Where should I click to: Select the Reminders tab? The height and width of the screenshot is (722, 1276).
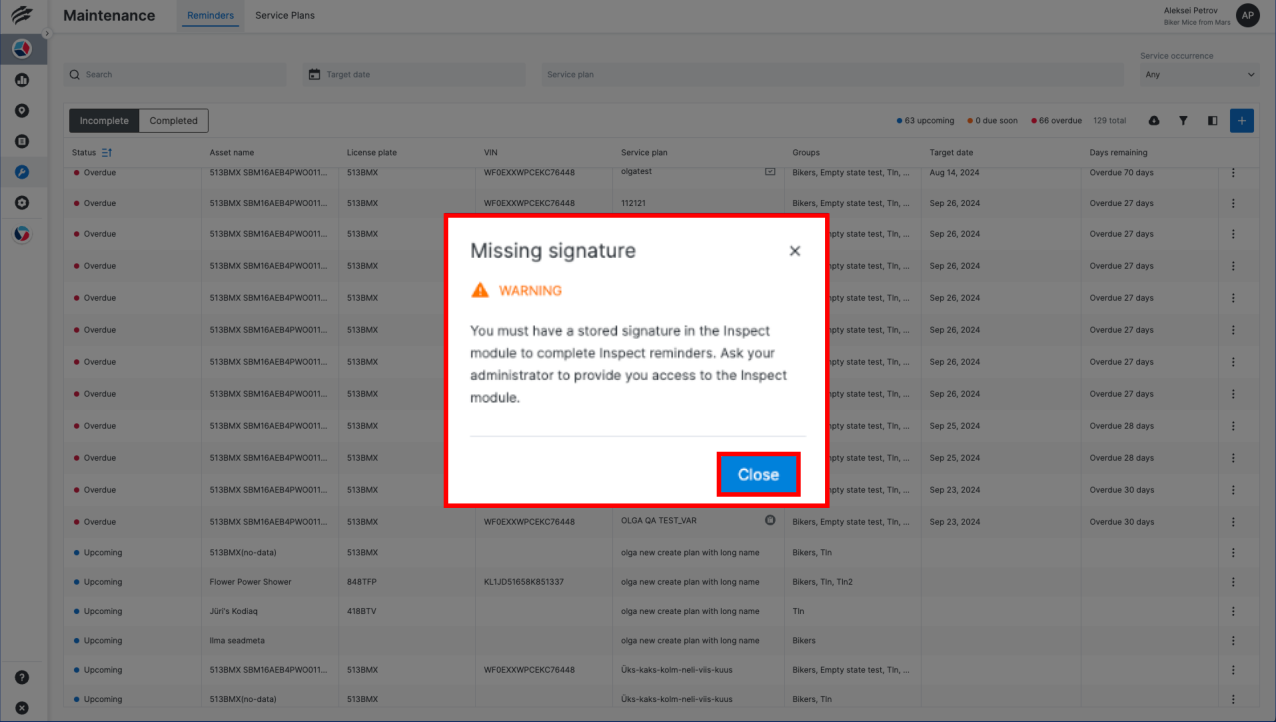210,16
